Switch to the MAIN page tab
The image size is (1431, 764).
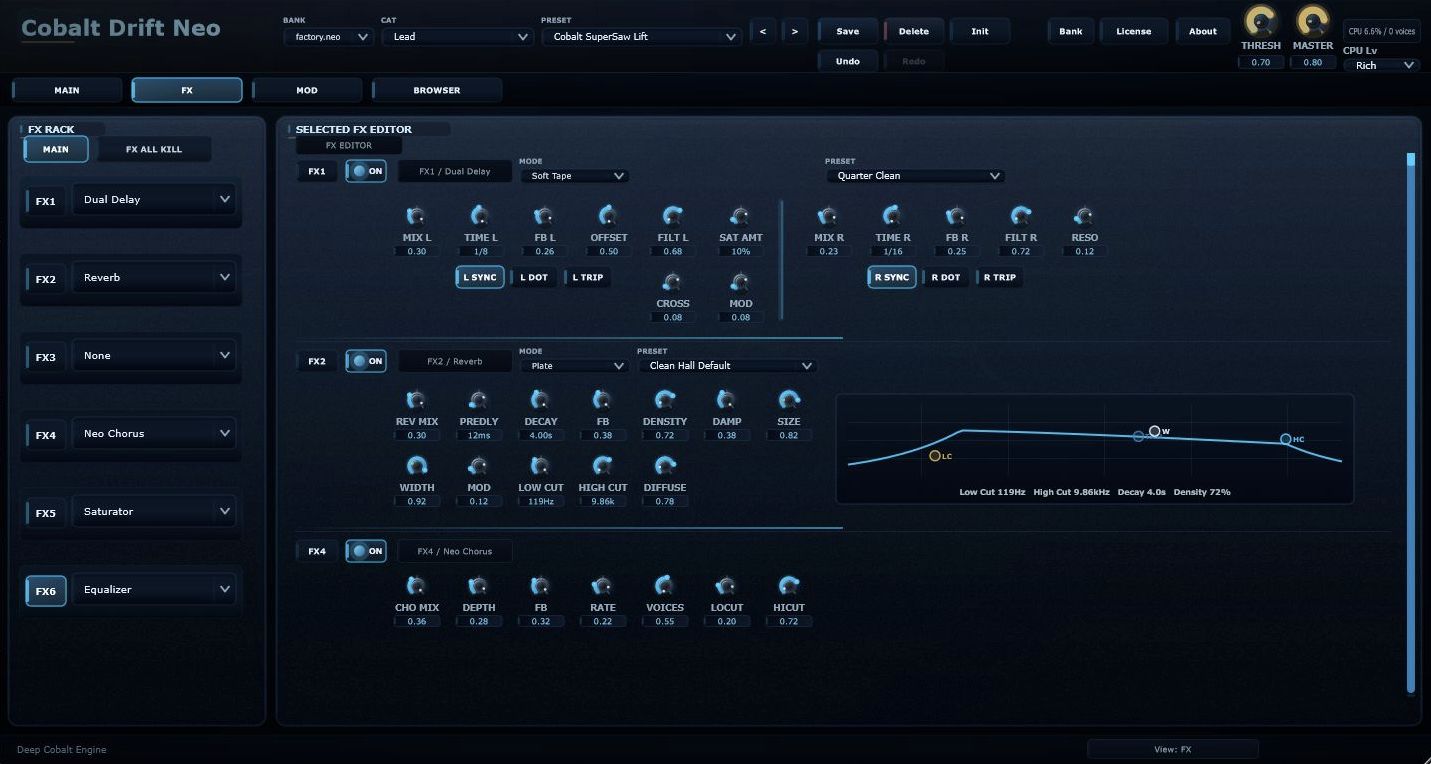67,90
